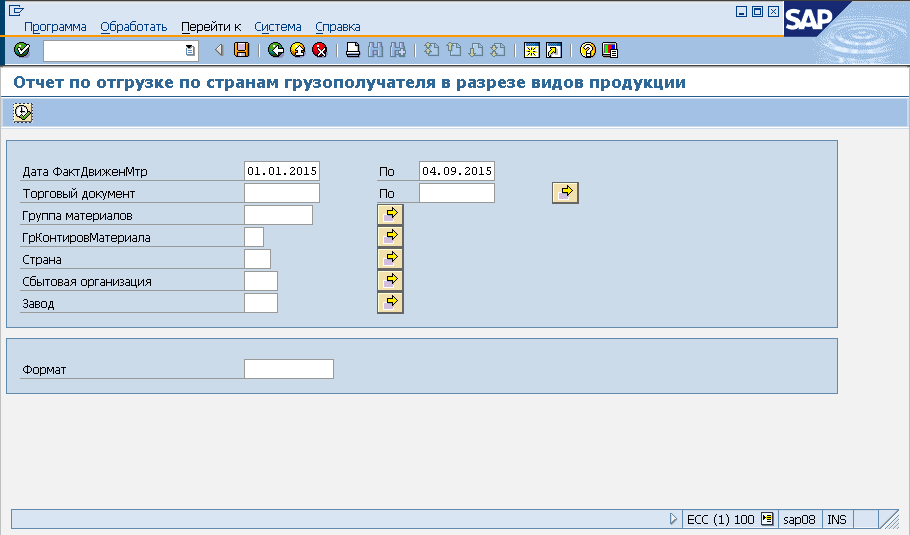Click the First Page icon

click(x=431, y=50)
